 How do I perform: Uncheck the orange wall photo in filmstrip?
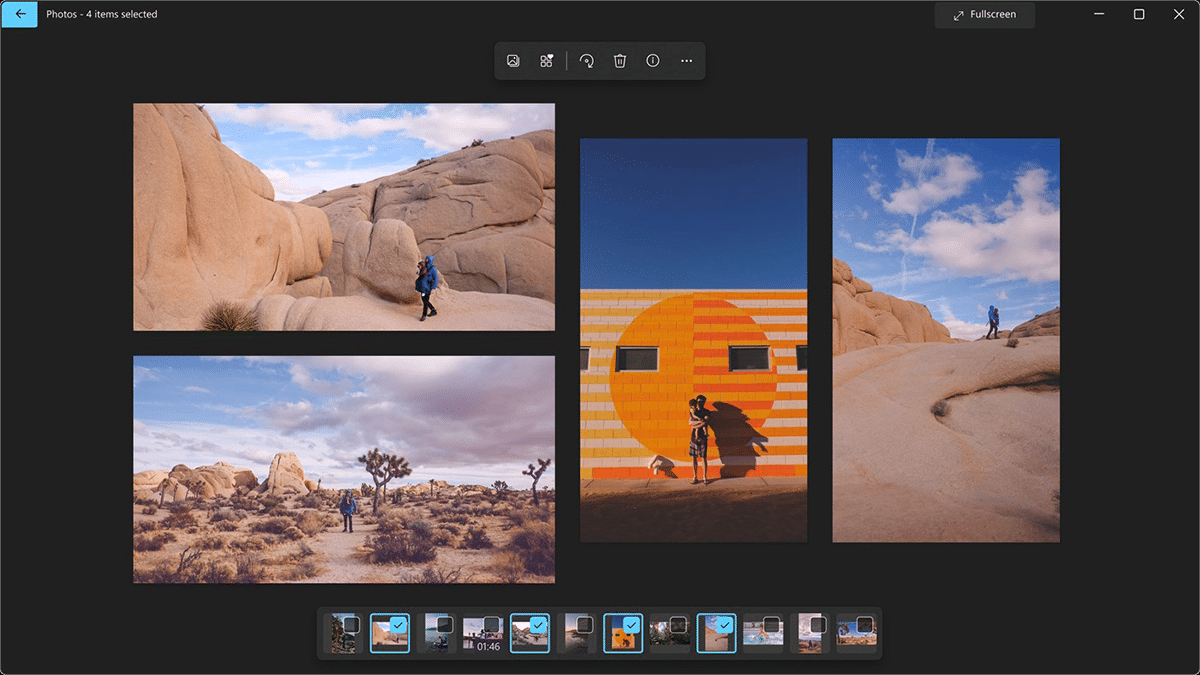point(631,624)
